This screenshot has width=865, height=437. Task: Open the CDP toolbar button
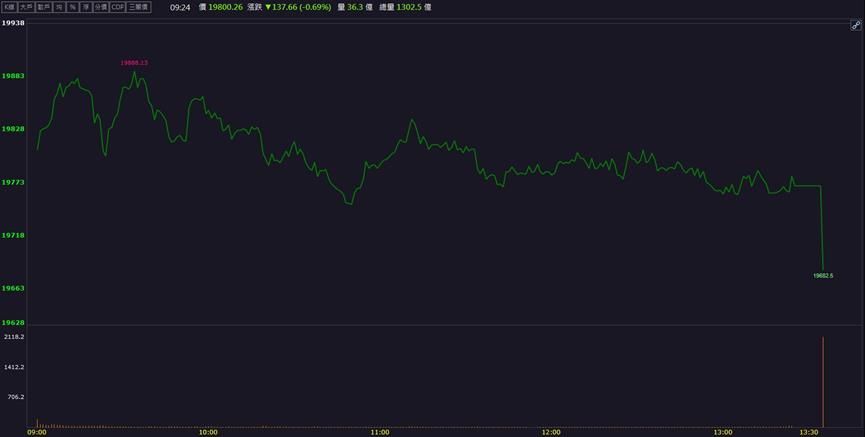pyautogui.click(x=118, y=7)
